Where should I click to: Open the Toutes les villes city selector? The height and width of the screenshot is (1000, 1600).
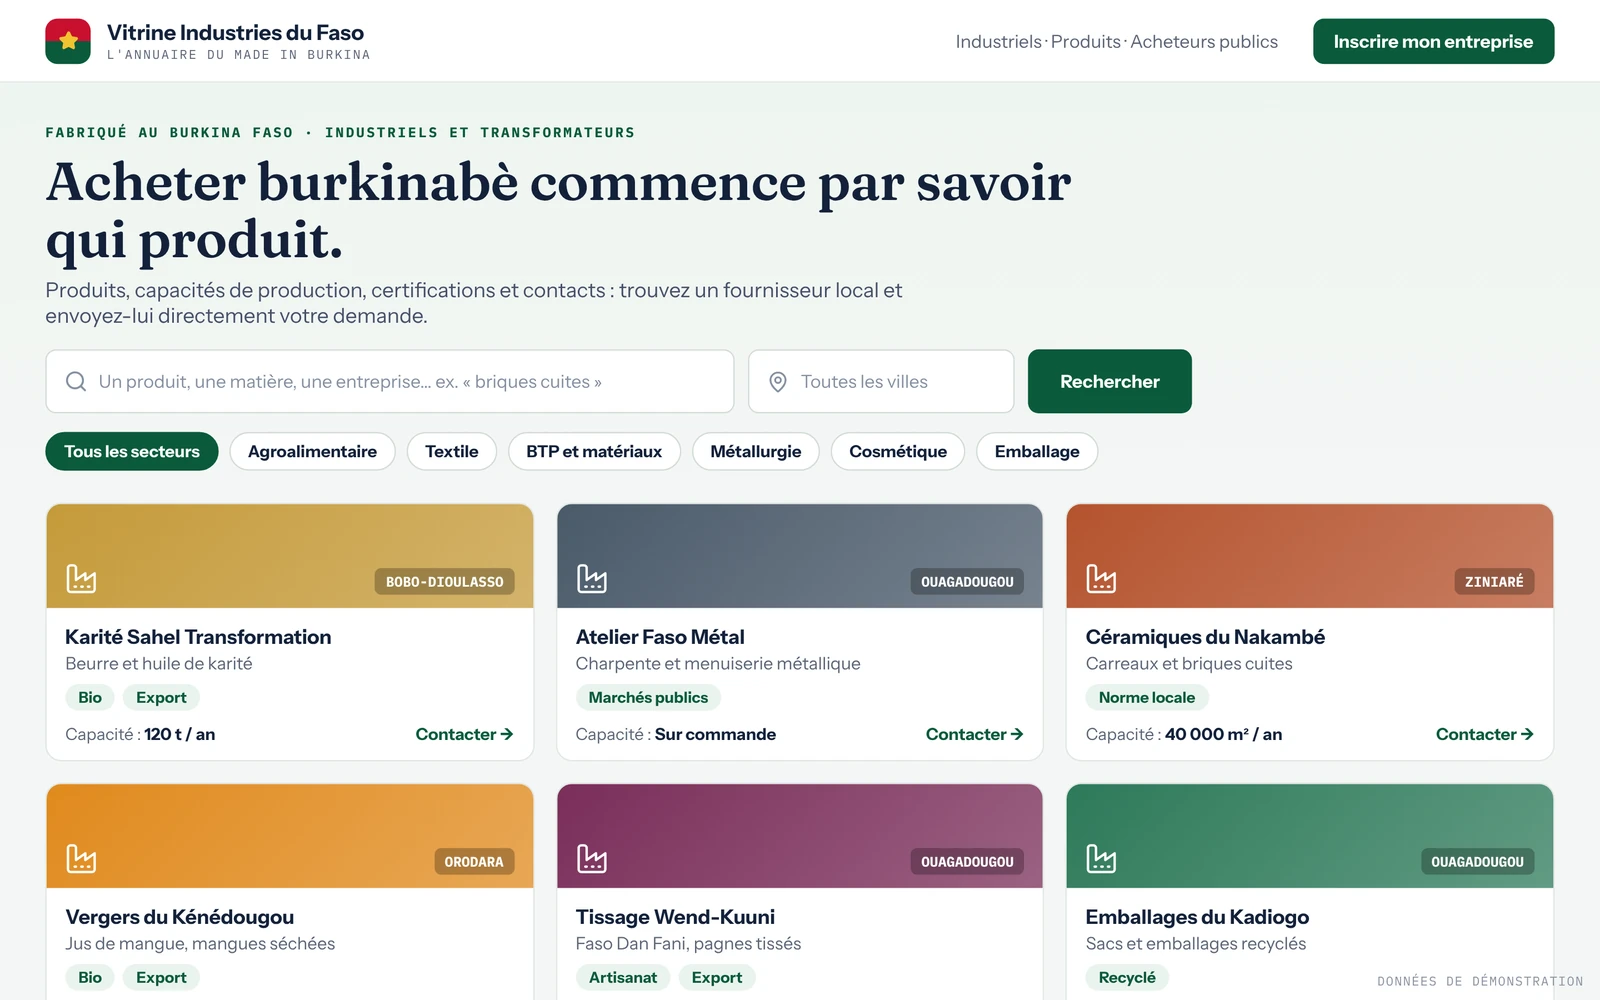(x=881, y=381)
